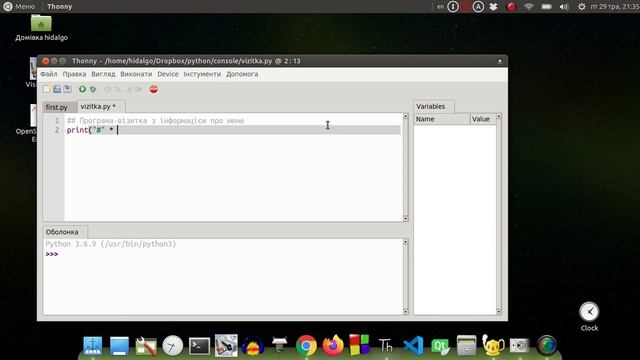The width and height of the screenshot is (640, 360).
Task: Click the Thonny icon in the dock
Action: point(386,346)
